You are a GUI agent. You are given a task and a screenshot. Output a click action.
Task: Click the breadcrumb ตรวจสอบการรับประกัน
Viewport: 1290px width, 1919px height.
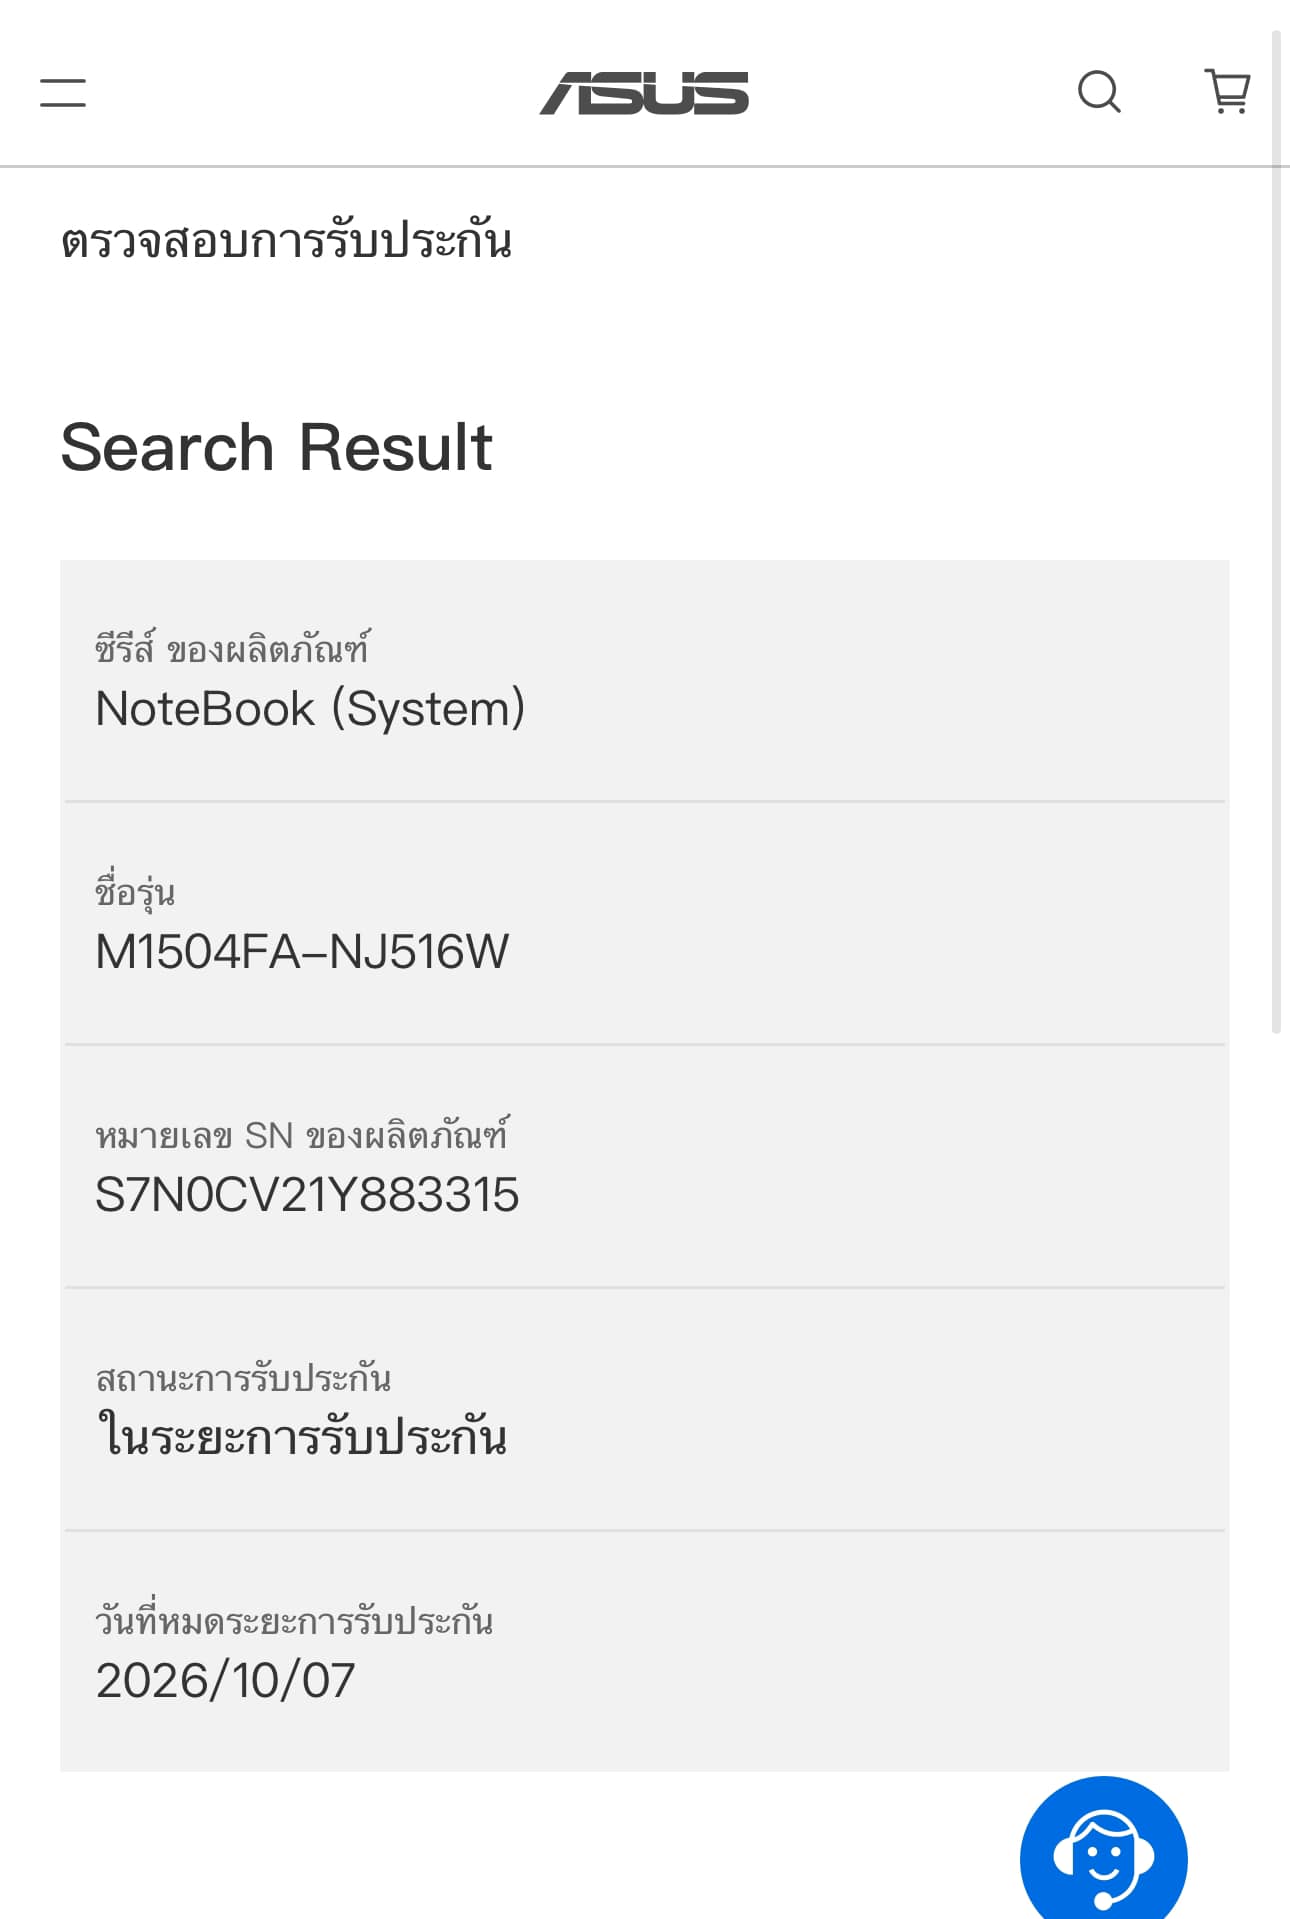[x=290, y=240]
